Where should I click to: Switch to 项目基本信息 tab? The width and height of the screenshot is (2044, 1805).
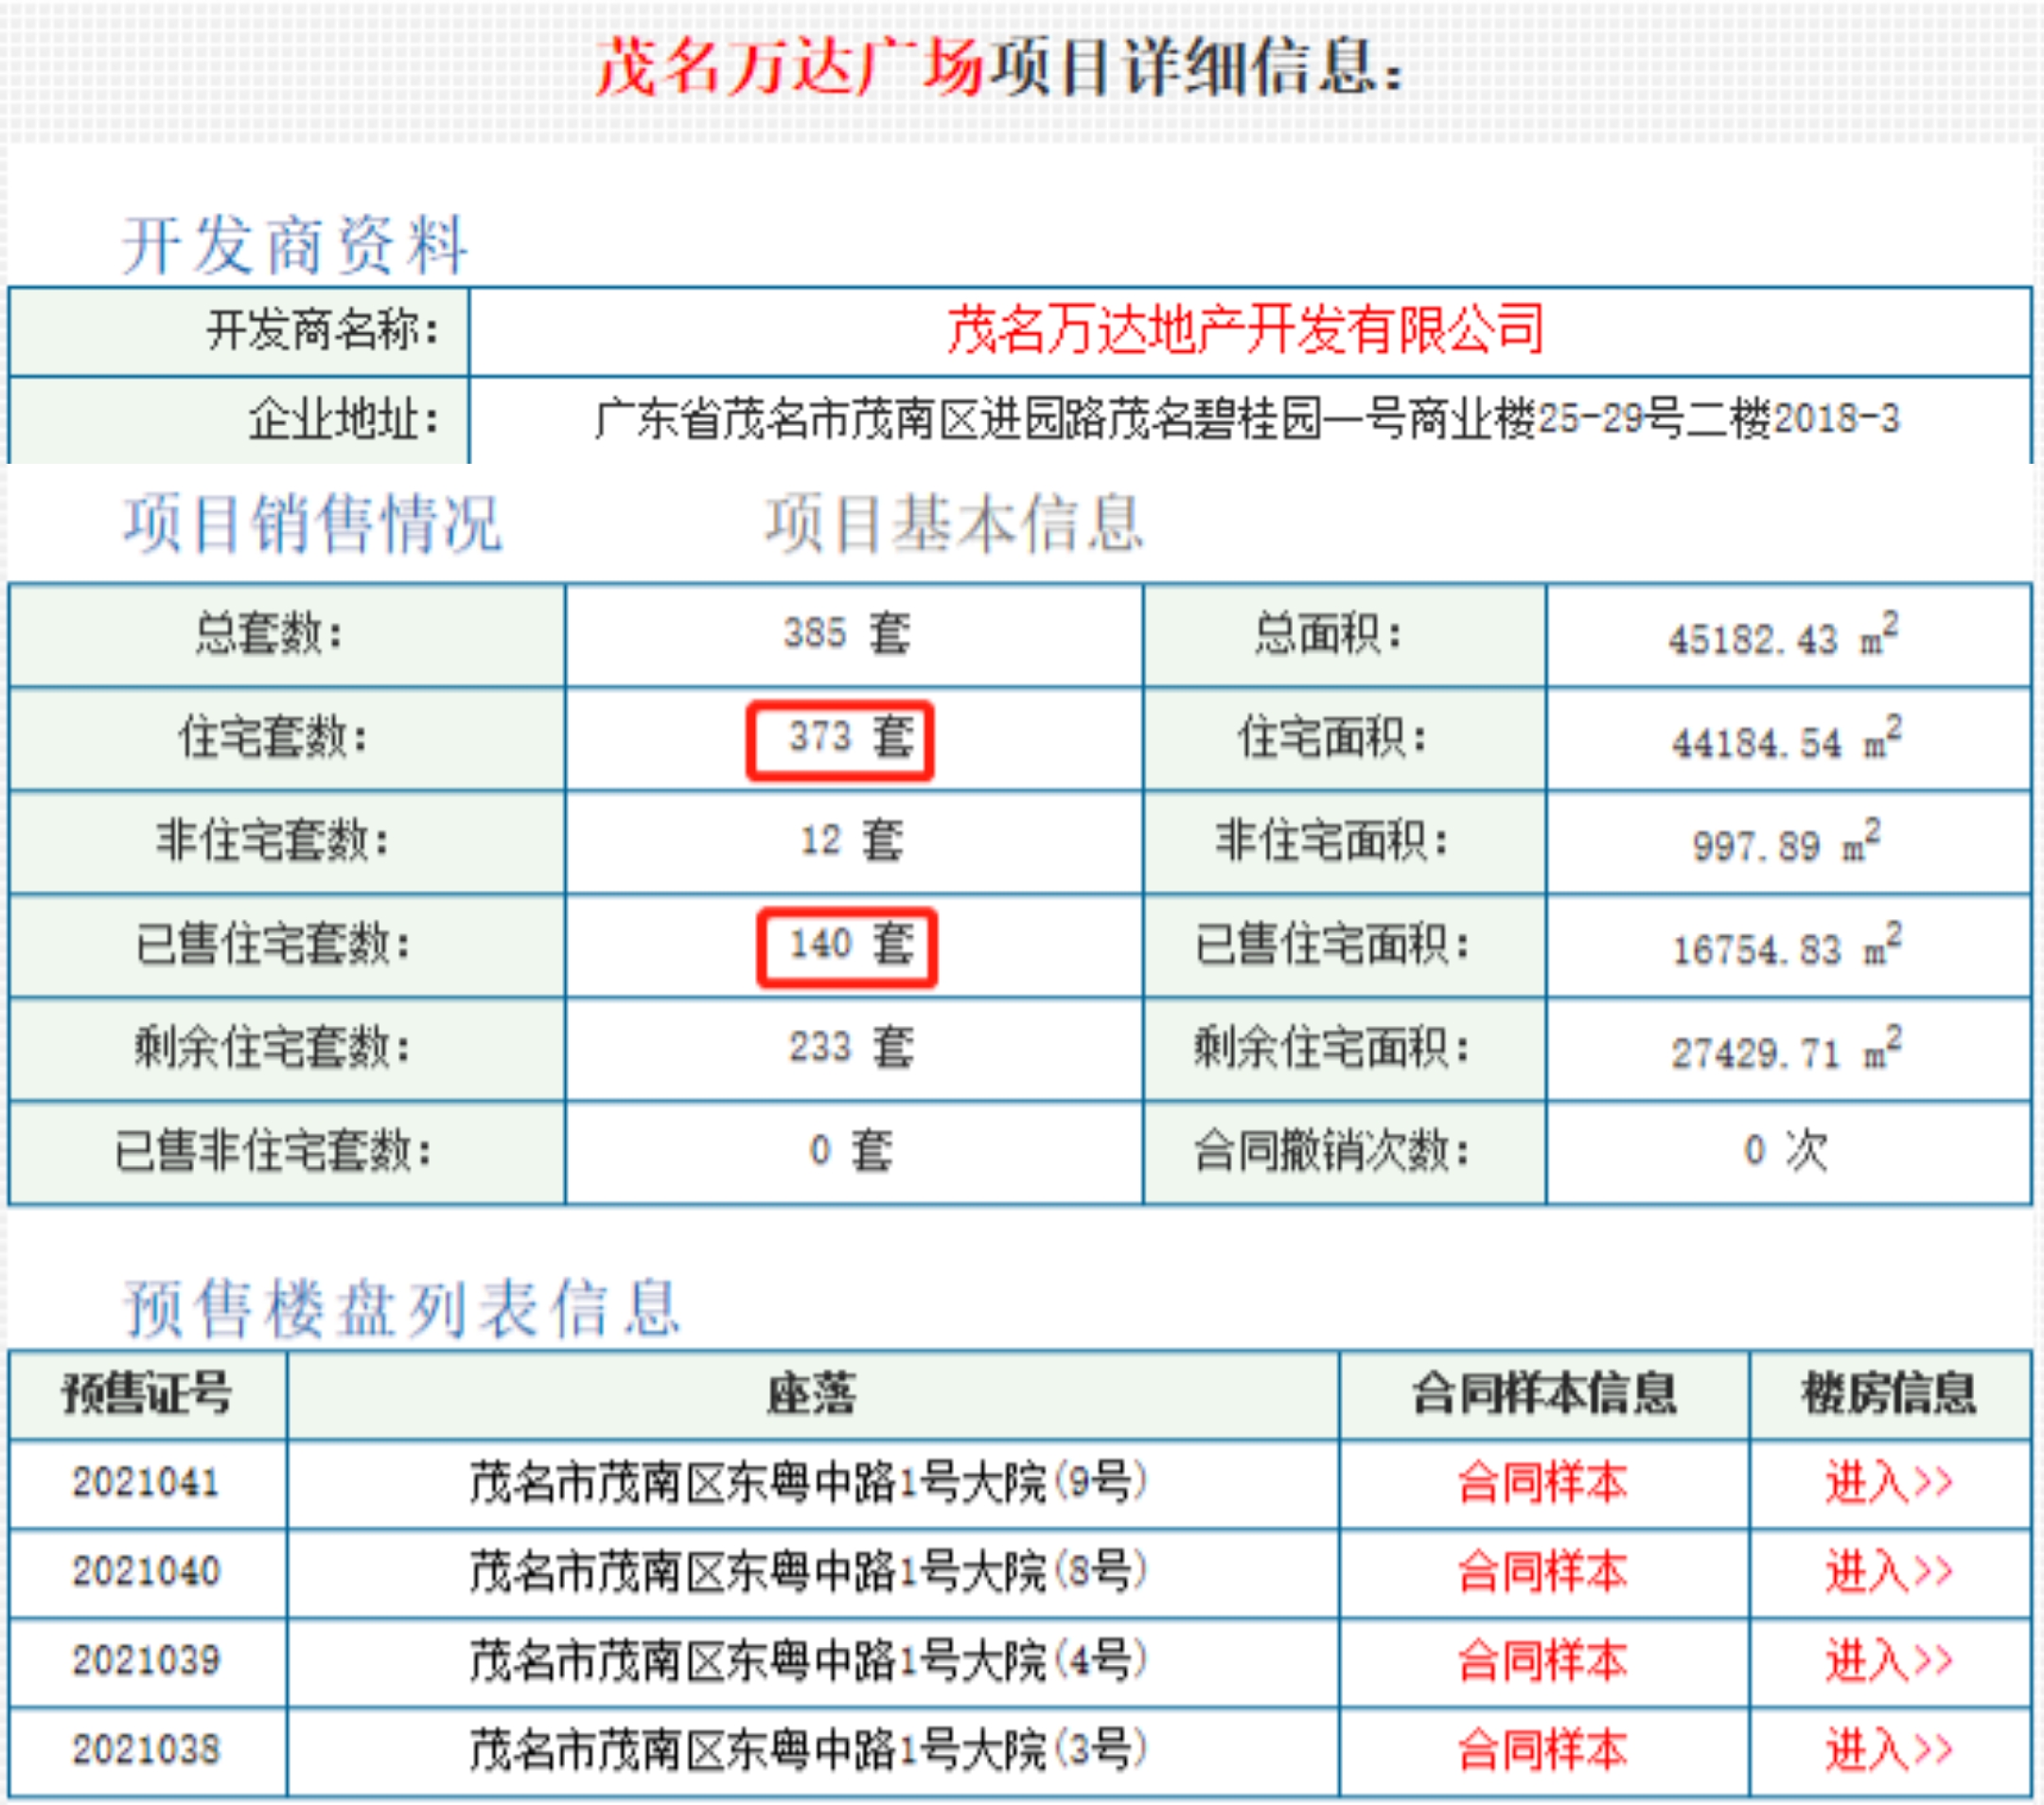tap(954, 523)
